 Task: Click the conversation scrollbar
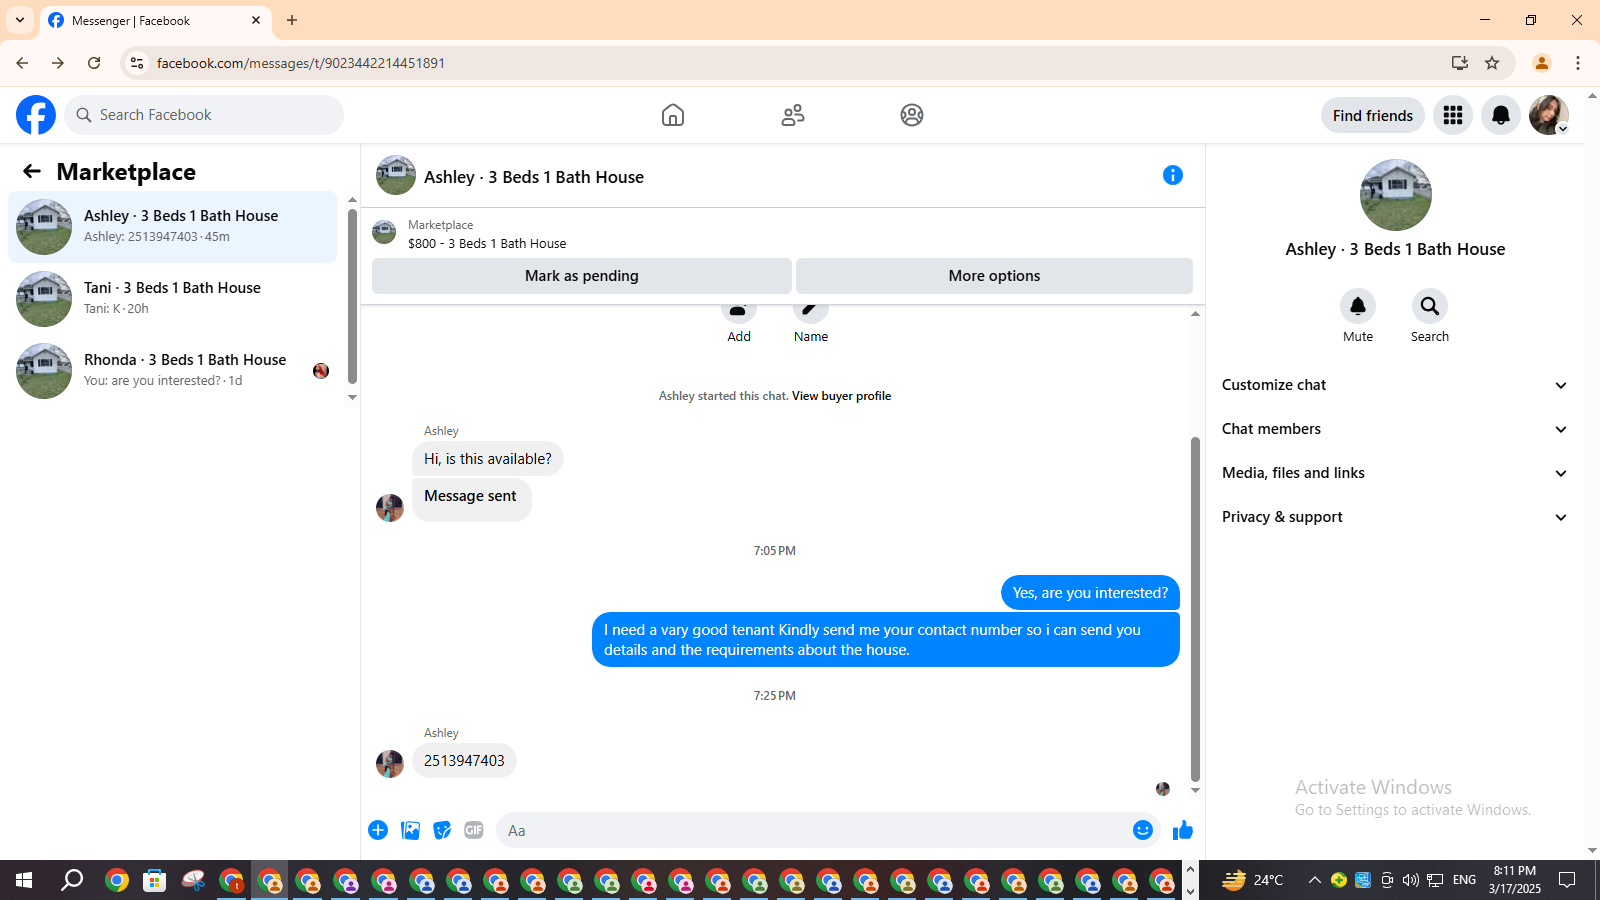tap(1195, 608)
